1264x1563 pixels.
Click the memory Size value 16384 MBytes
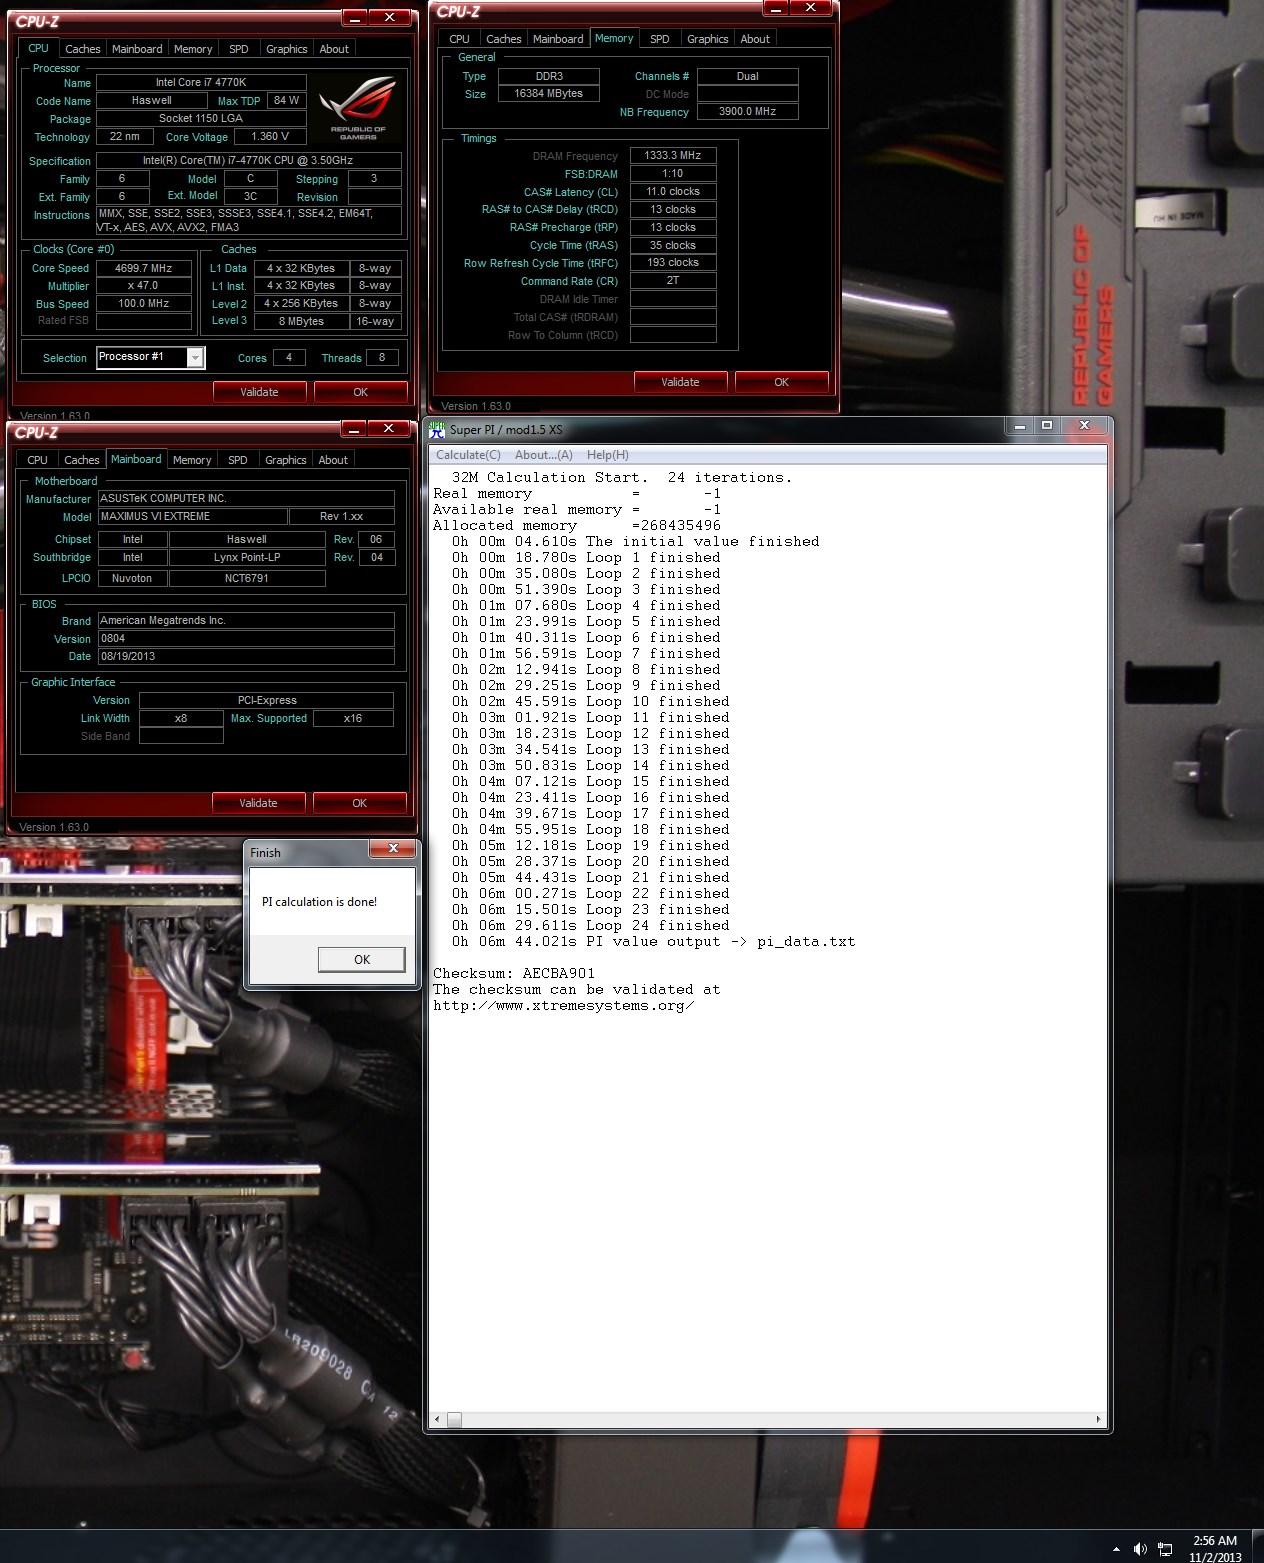coord(548,93)
